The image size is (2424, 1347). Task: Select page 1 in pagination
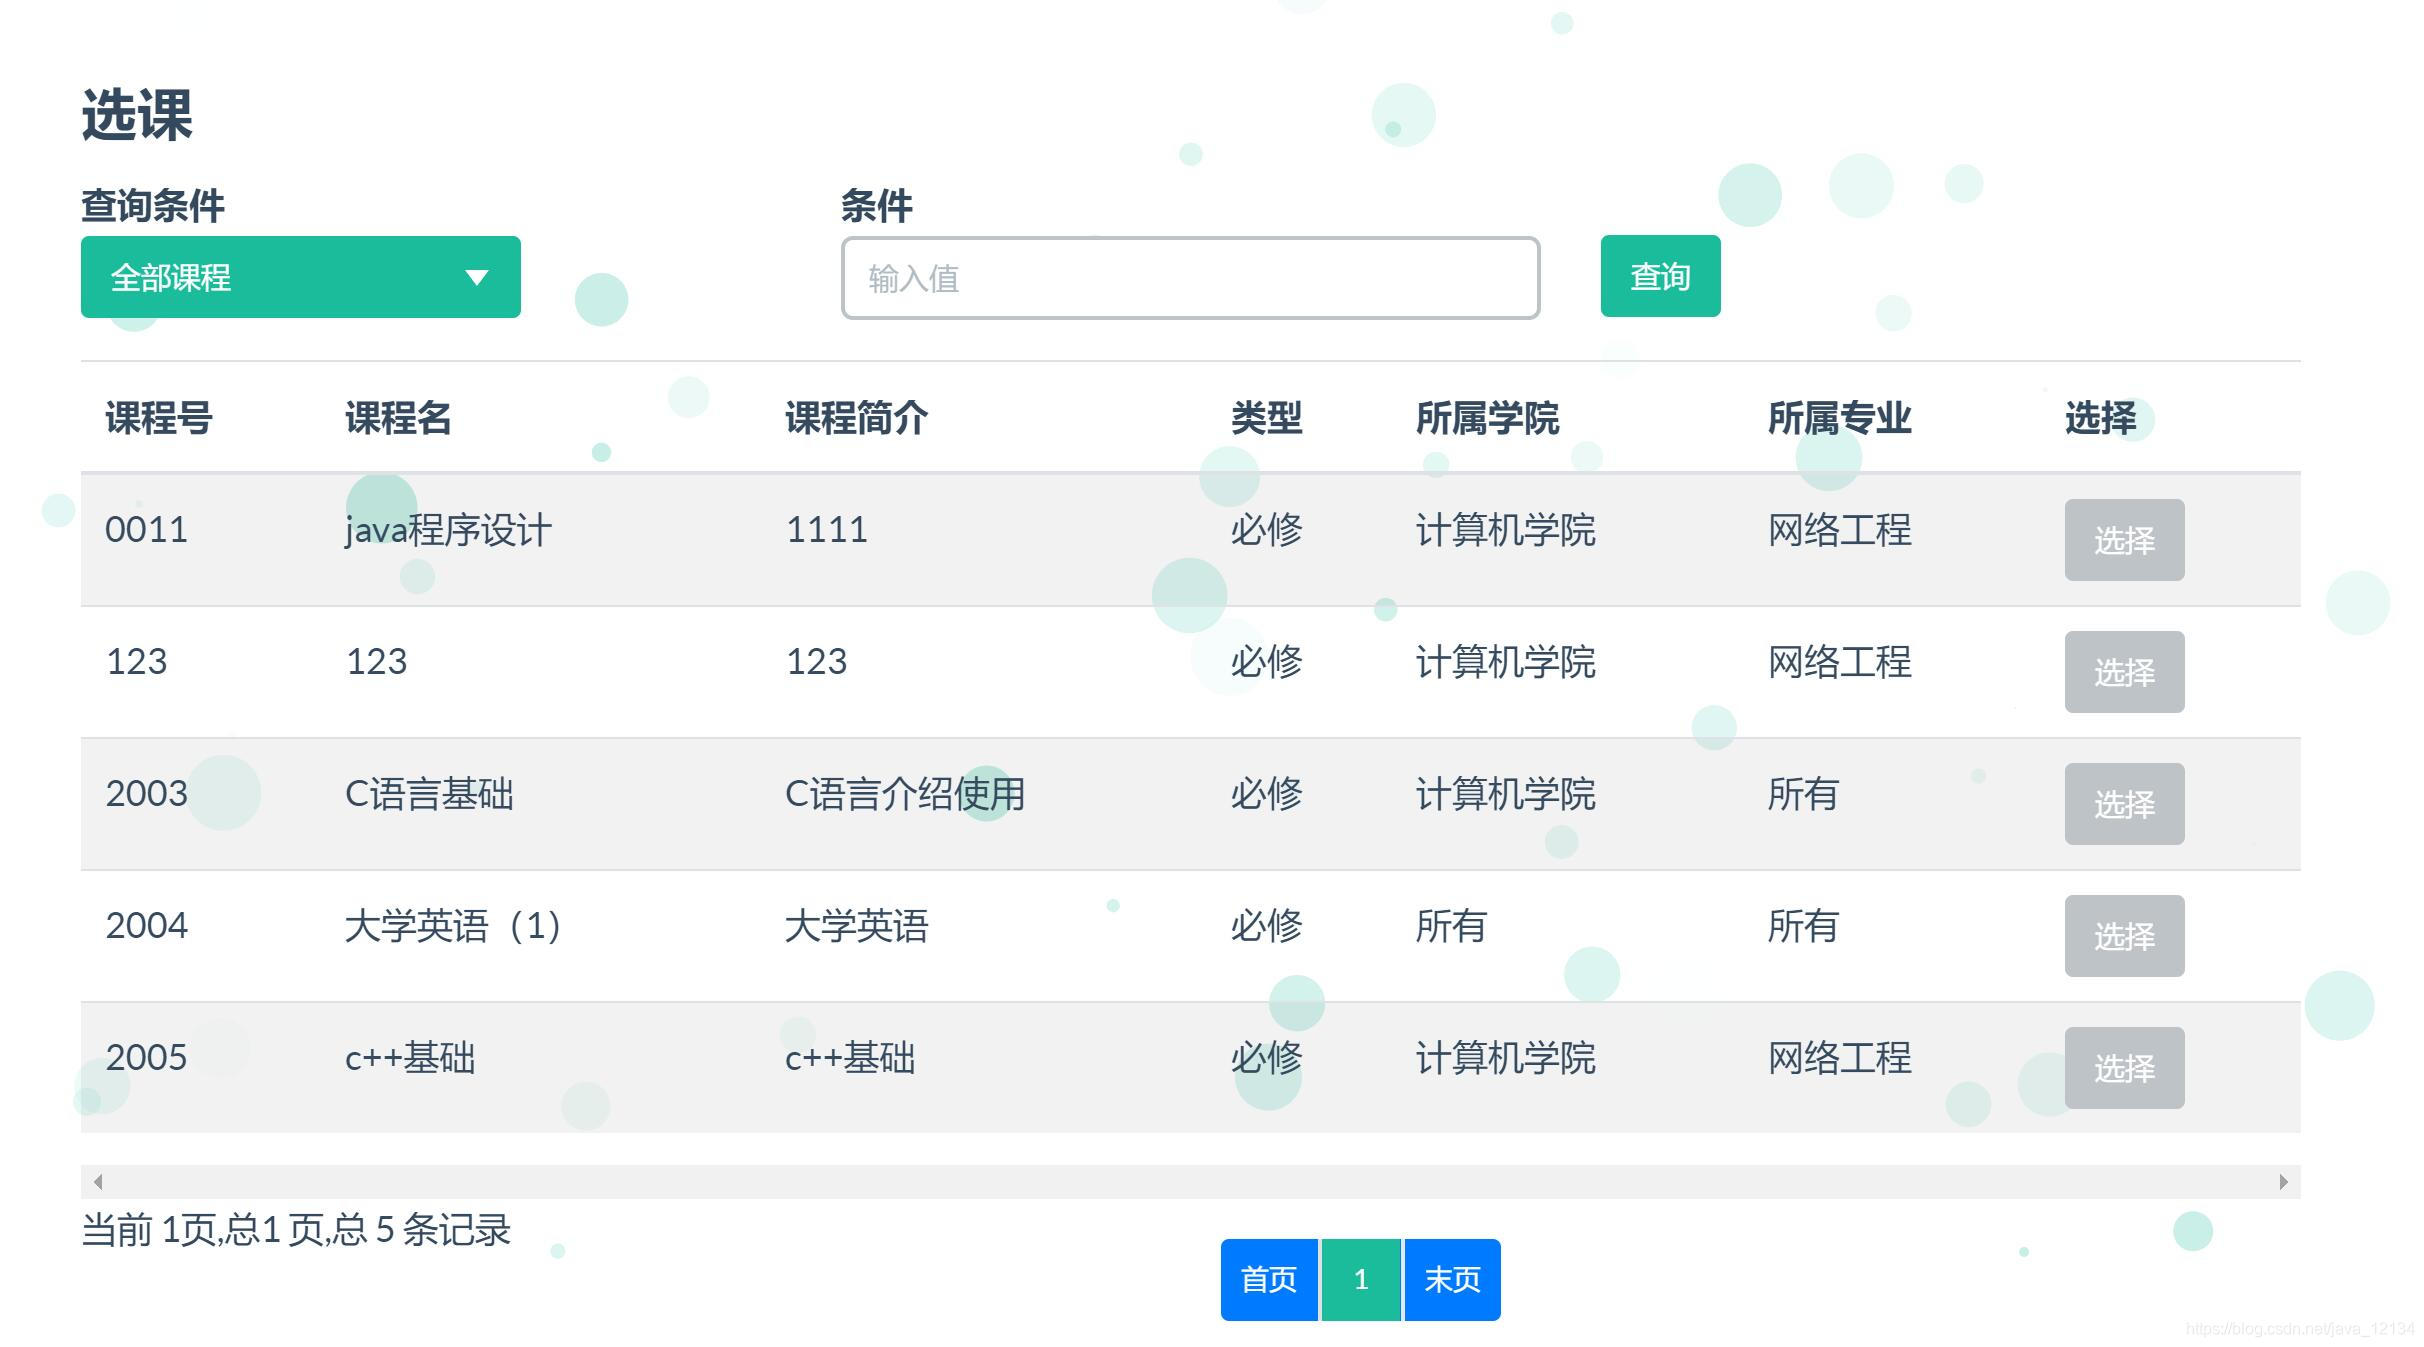(1361, 1280)
